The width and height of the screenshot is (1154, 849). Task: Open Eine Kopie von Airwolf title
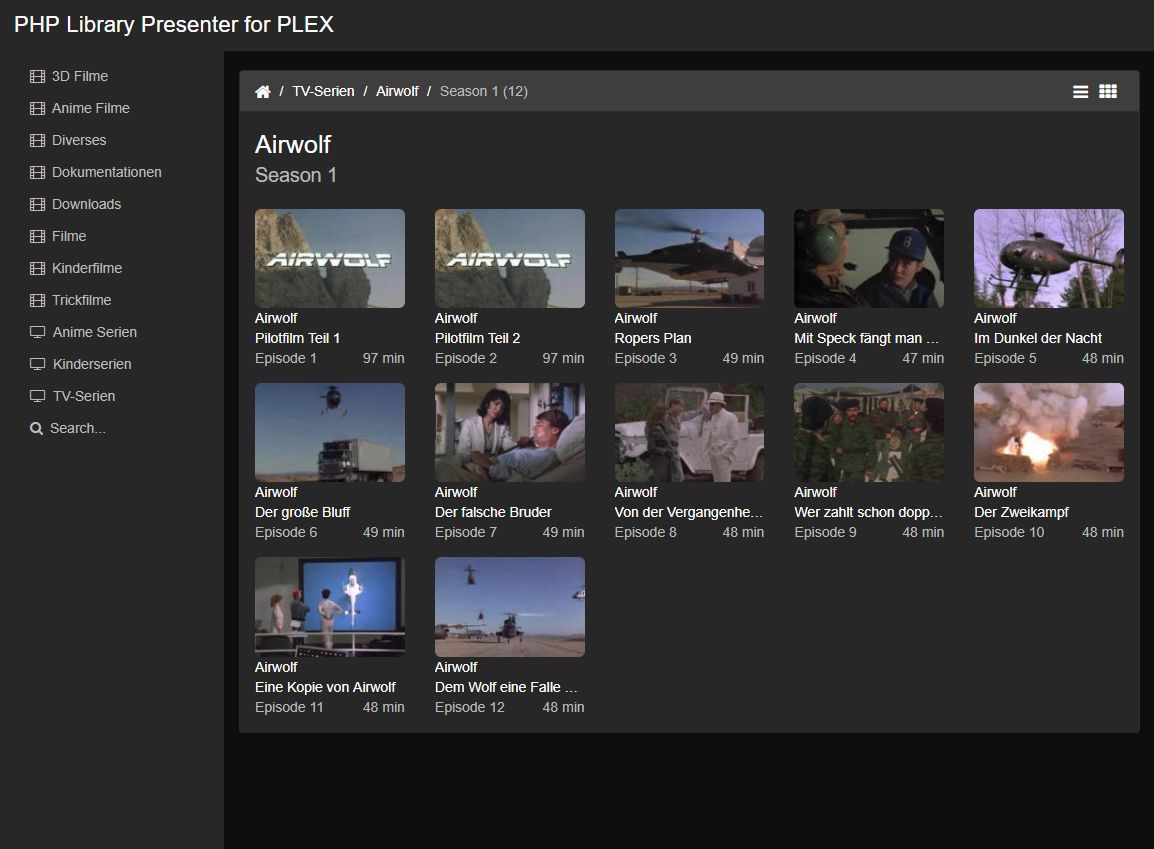[x=325, y=687]
